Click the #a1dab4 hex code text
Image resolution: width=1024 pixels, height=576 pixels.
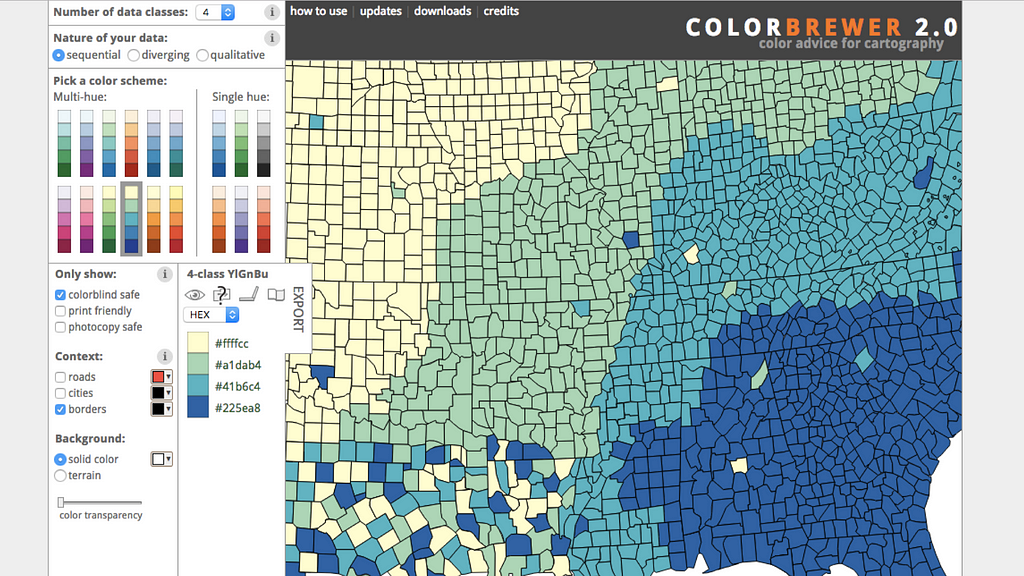pos(238,365)
